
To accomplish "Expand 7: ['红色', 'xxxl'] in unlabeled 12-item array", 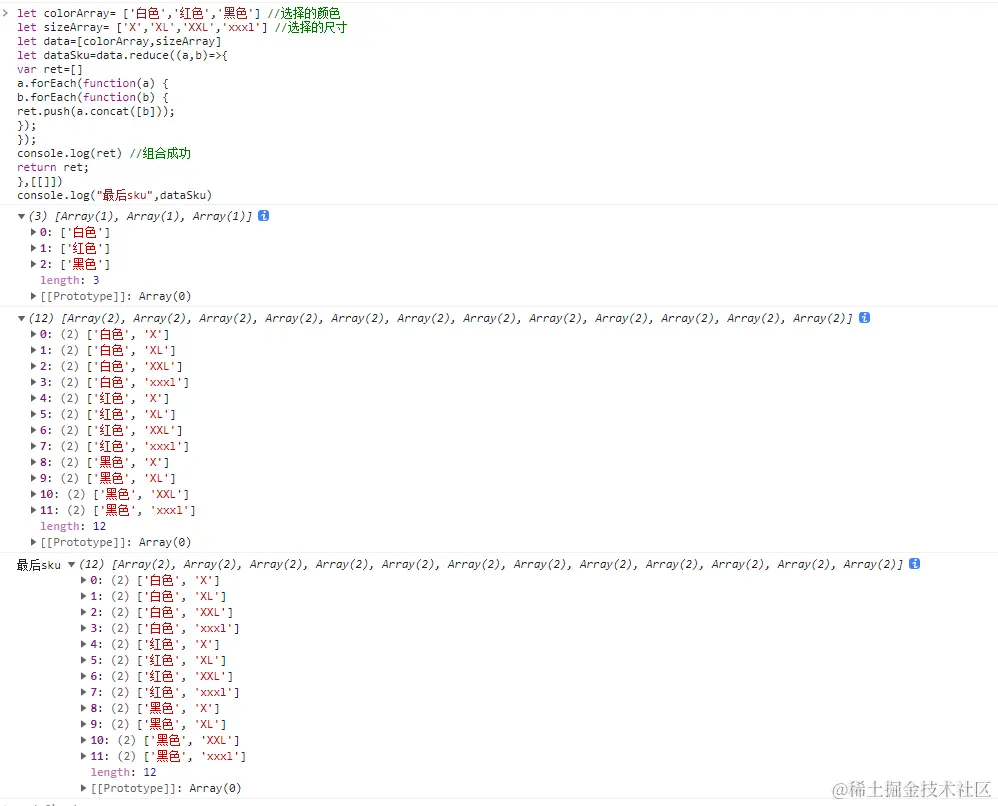I will pos(33,446).
